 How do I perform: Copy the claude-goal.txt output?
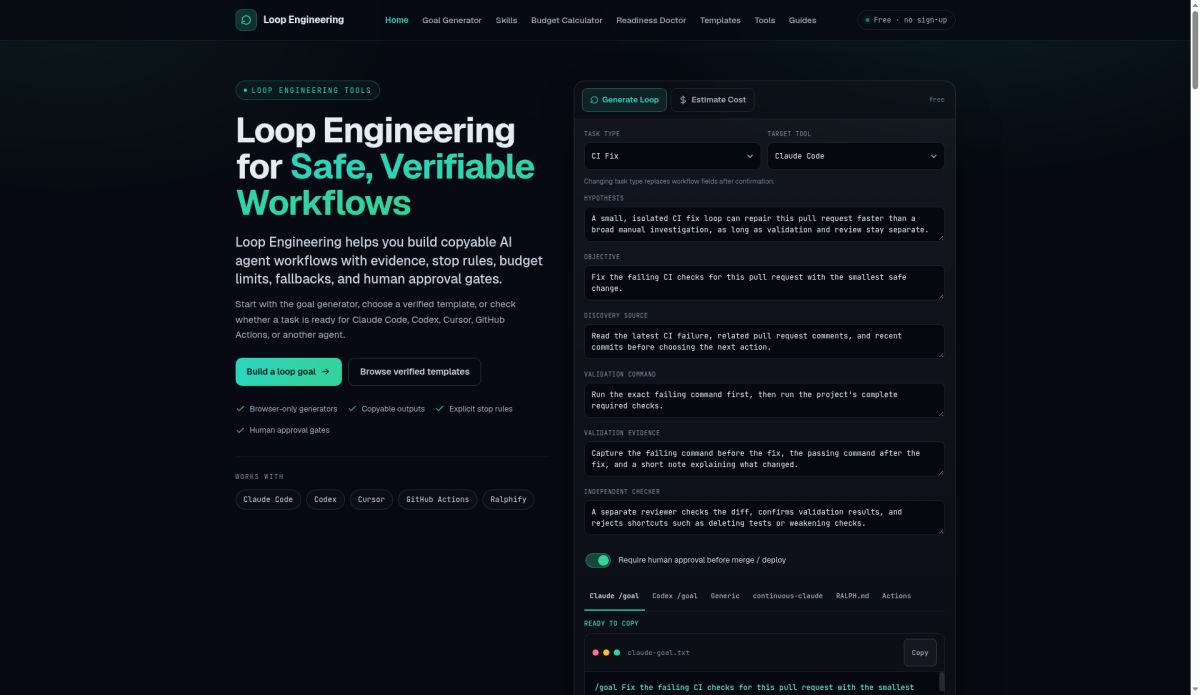point(920,653)
